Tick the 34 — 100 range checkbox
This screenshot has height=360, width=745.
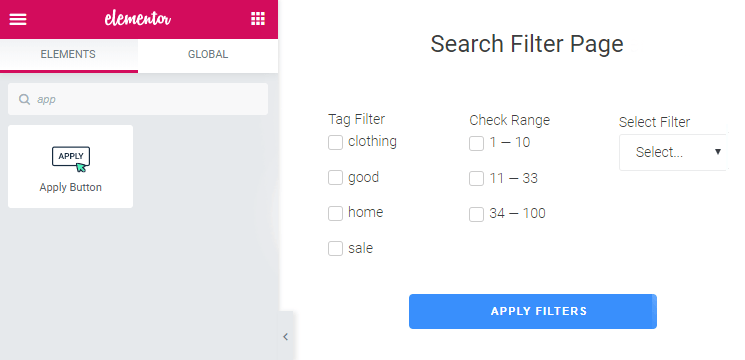pyautogui.click(x=477, y=214)
